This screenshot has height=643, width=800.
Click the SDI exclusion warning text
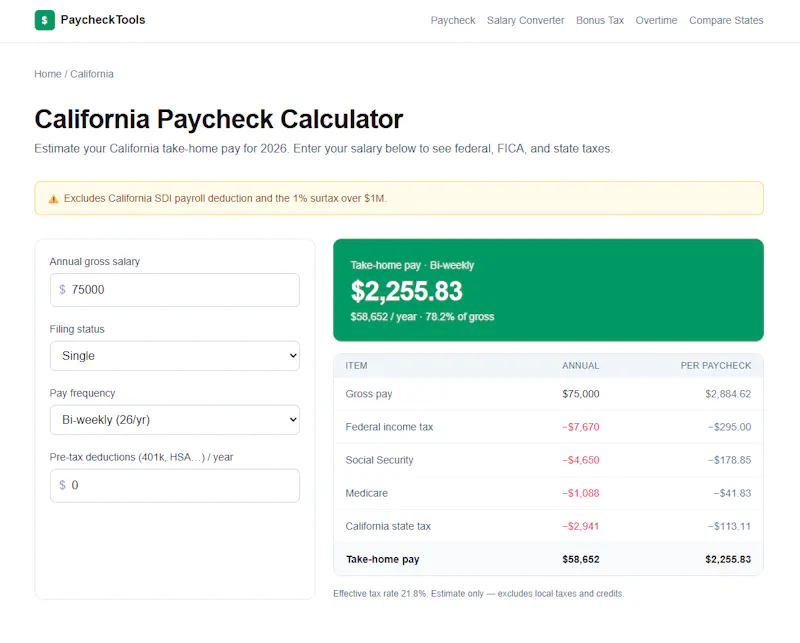point(225,199)
